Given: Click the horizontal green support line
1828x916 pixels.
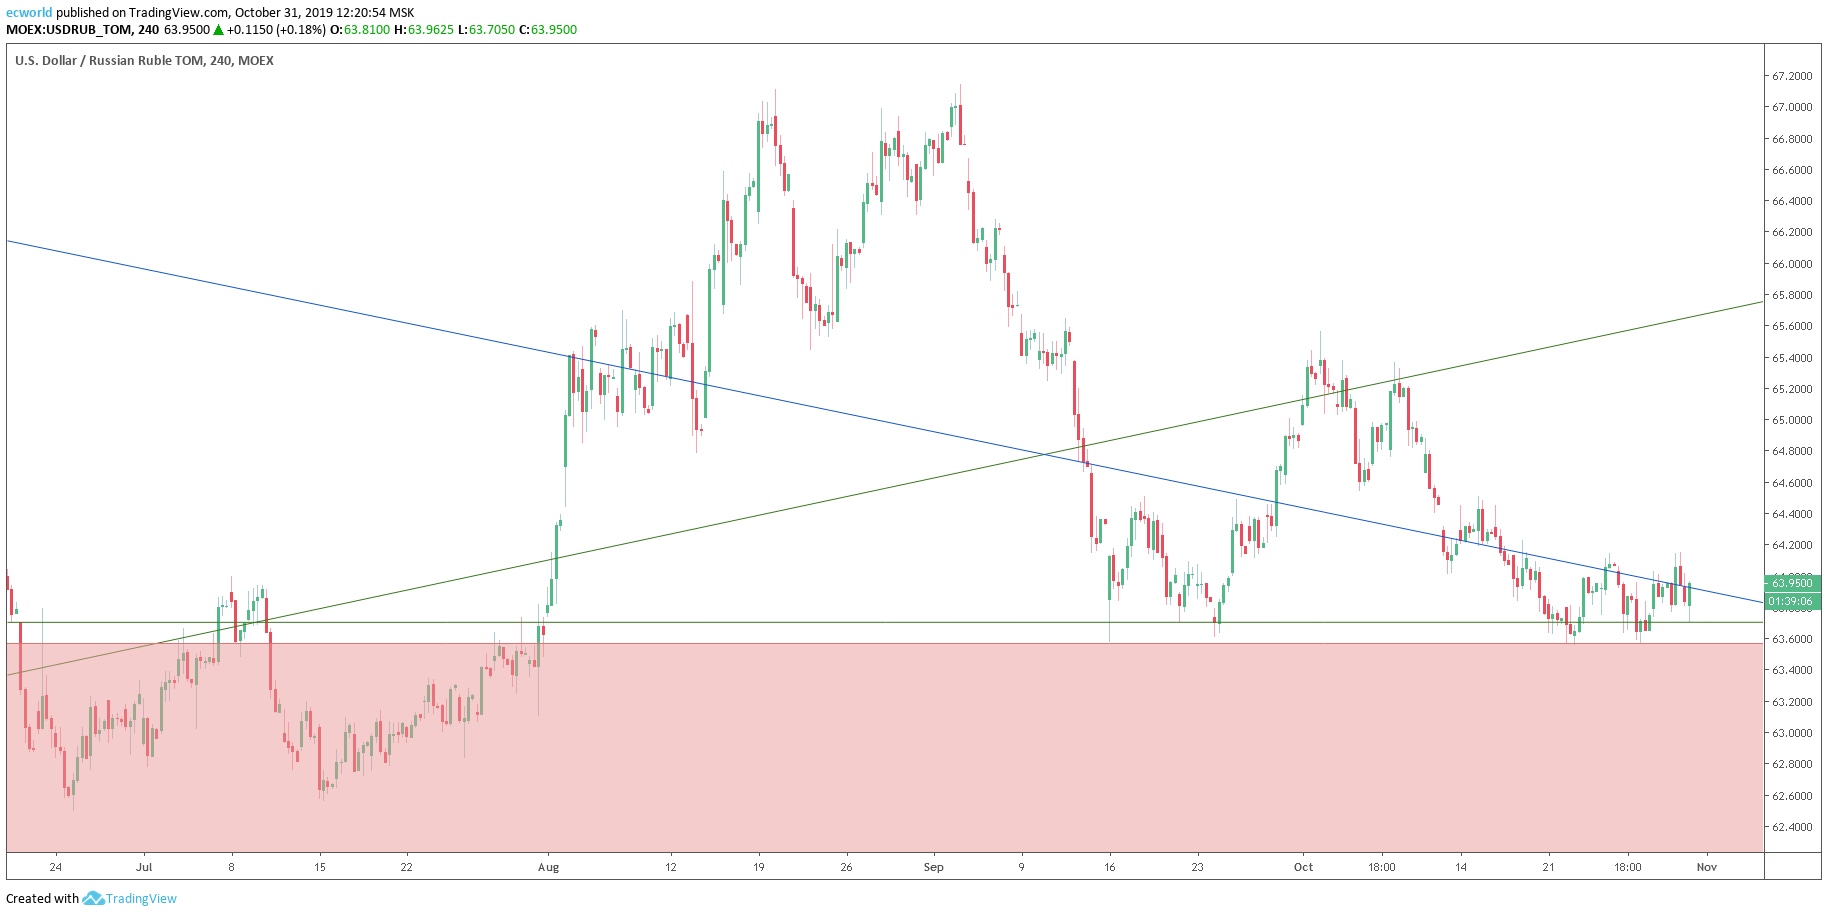Looking at the screenshot, I should [x=900, y=622].
